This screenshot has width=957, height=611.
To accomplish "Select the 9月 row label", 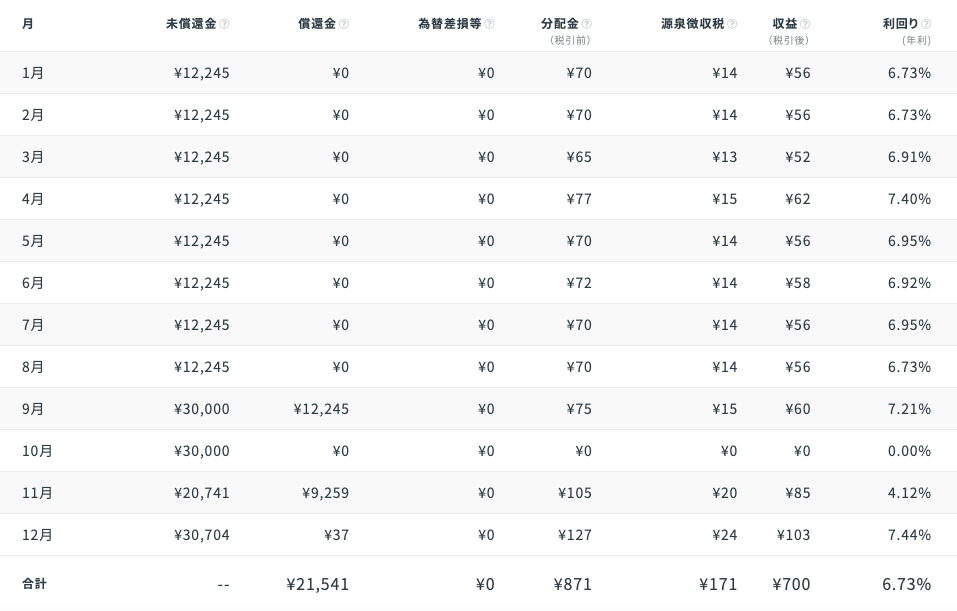I will 33,409.
